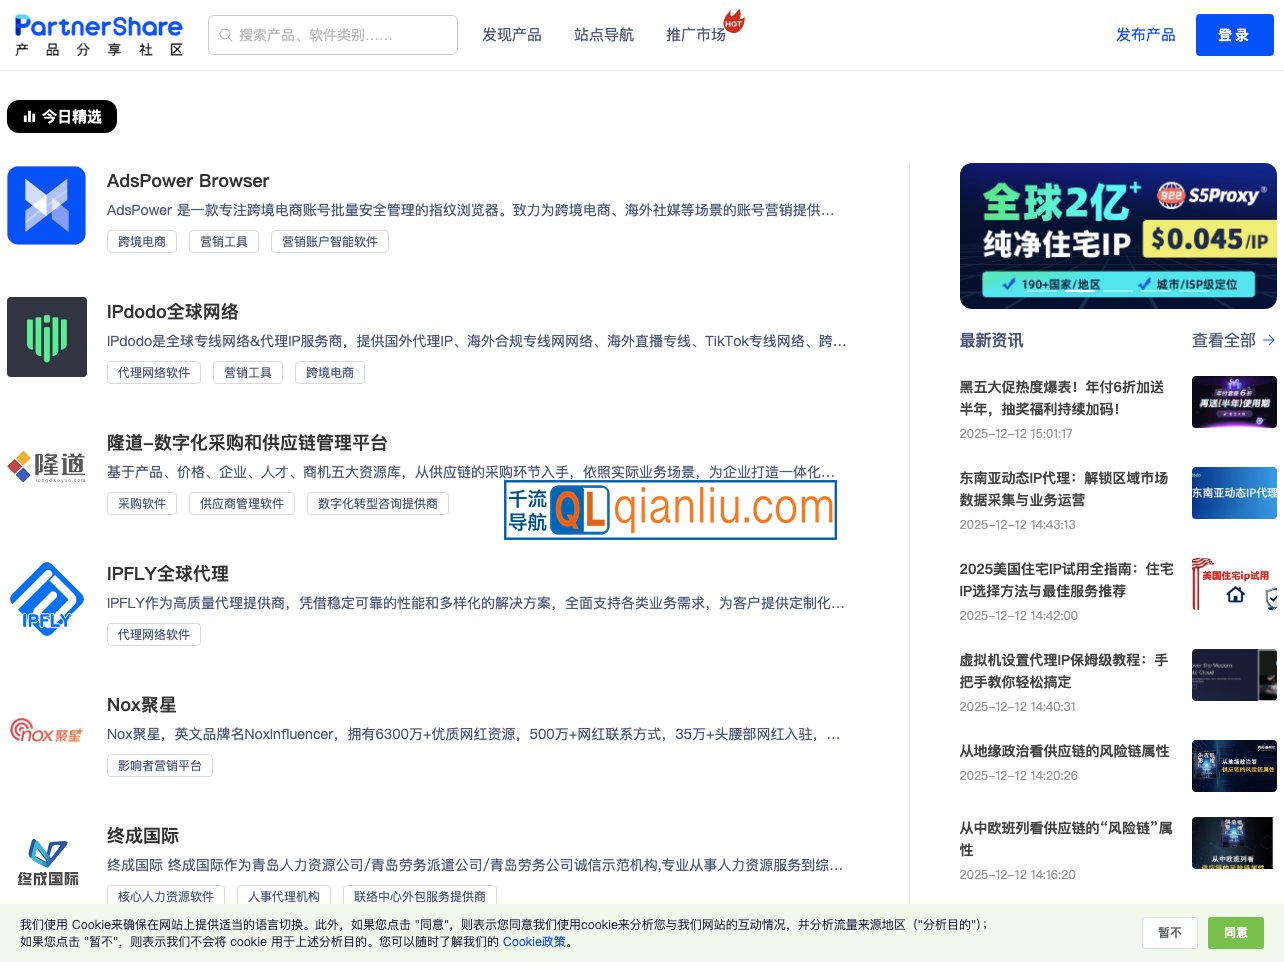Click the 隆道 diamond logo icon

[x=46, y=466]
